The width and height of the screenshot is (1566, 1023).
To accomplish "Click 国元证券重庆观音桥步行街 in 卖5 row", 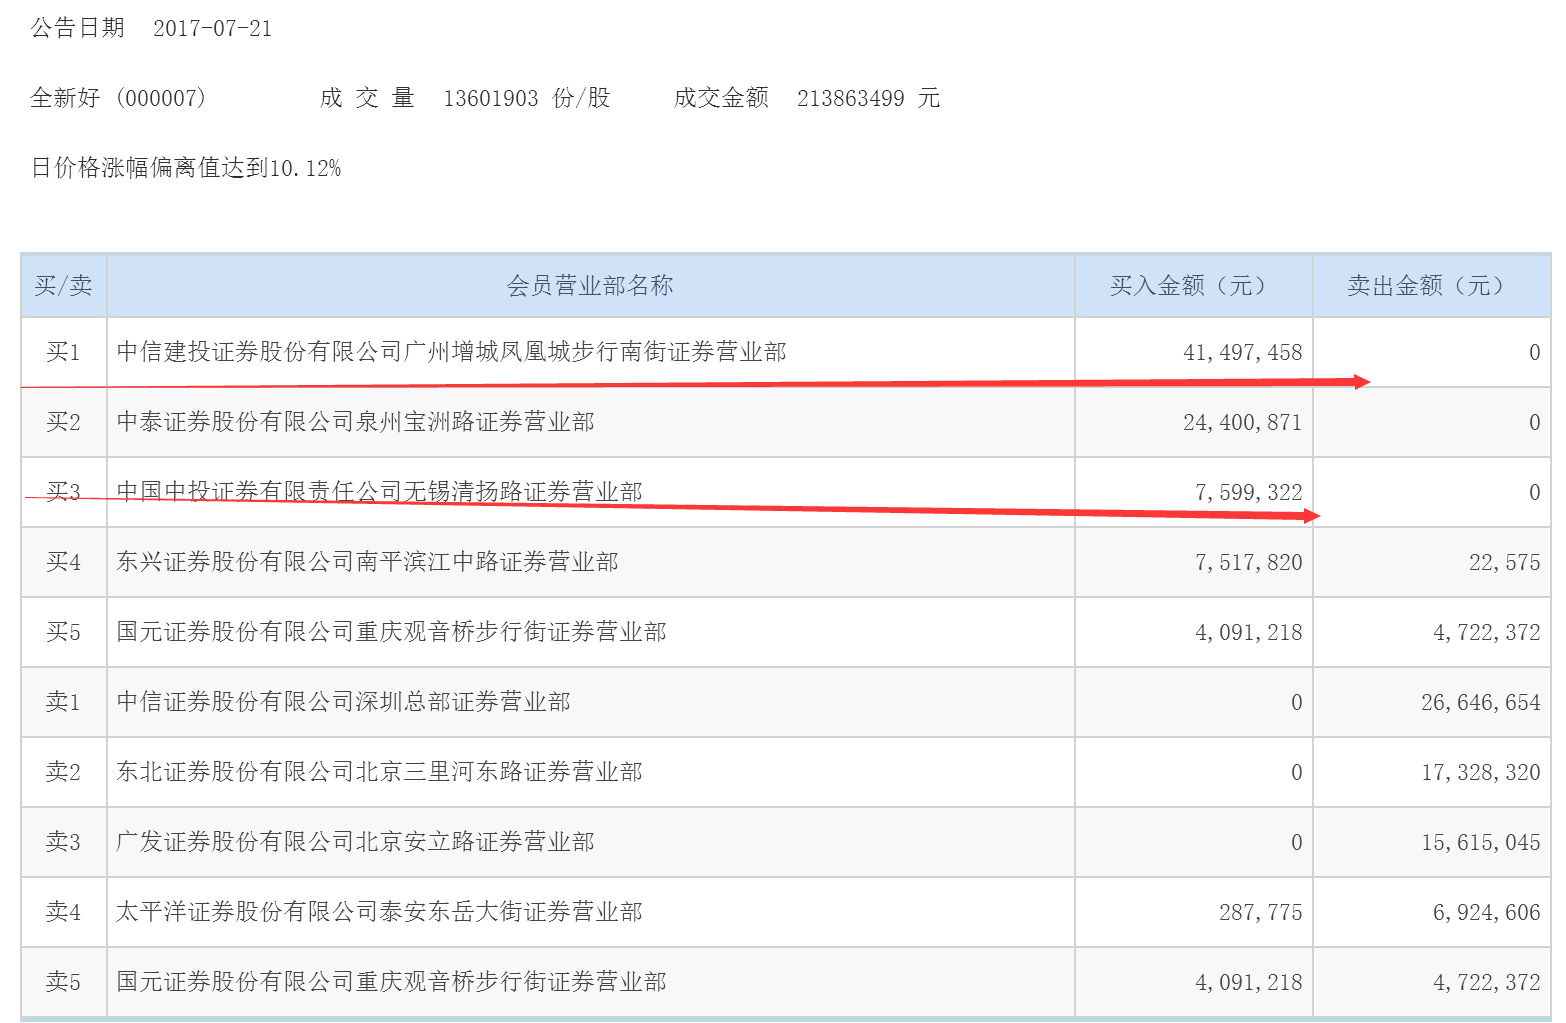I will click(392, 982).
